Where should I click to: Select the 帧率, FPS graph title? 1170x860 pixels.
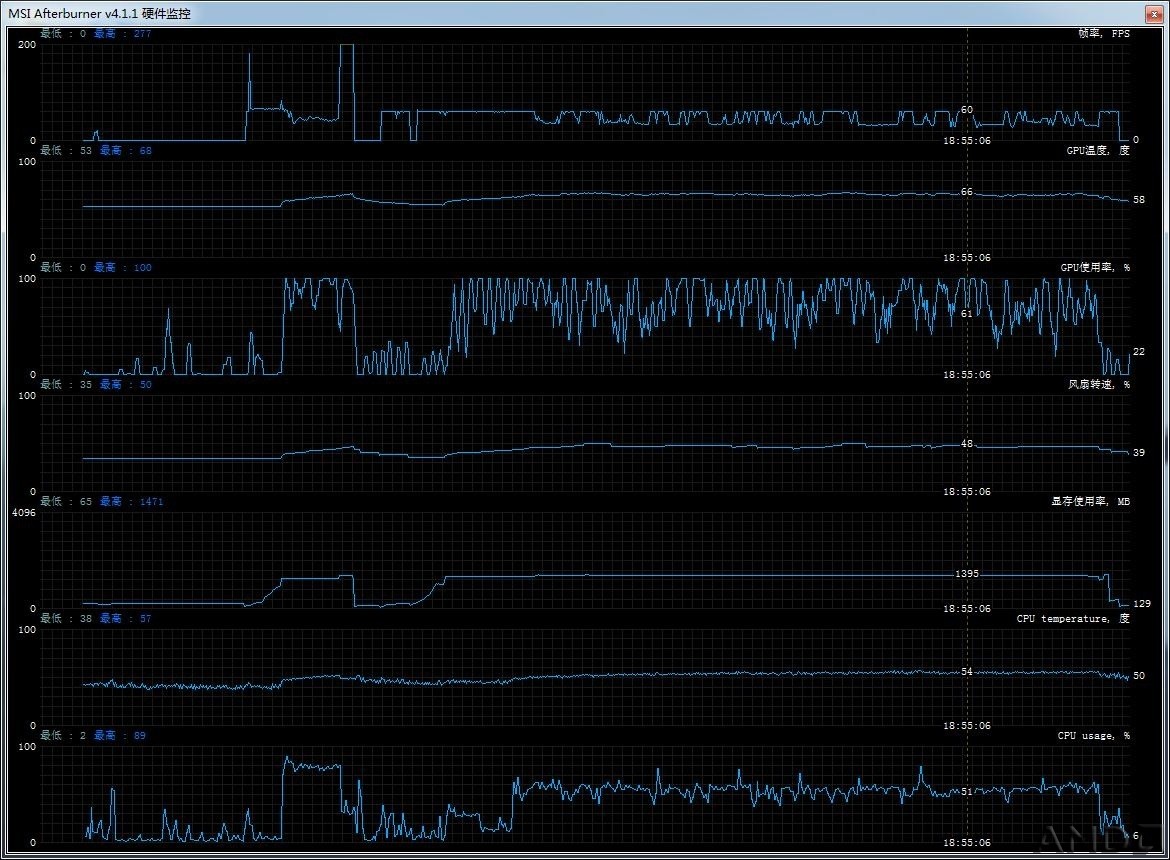pyautogui.click(x=1104, y=34)
